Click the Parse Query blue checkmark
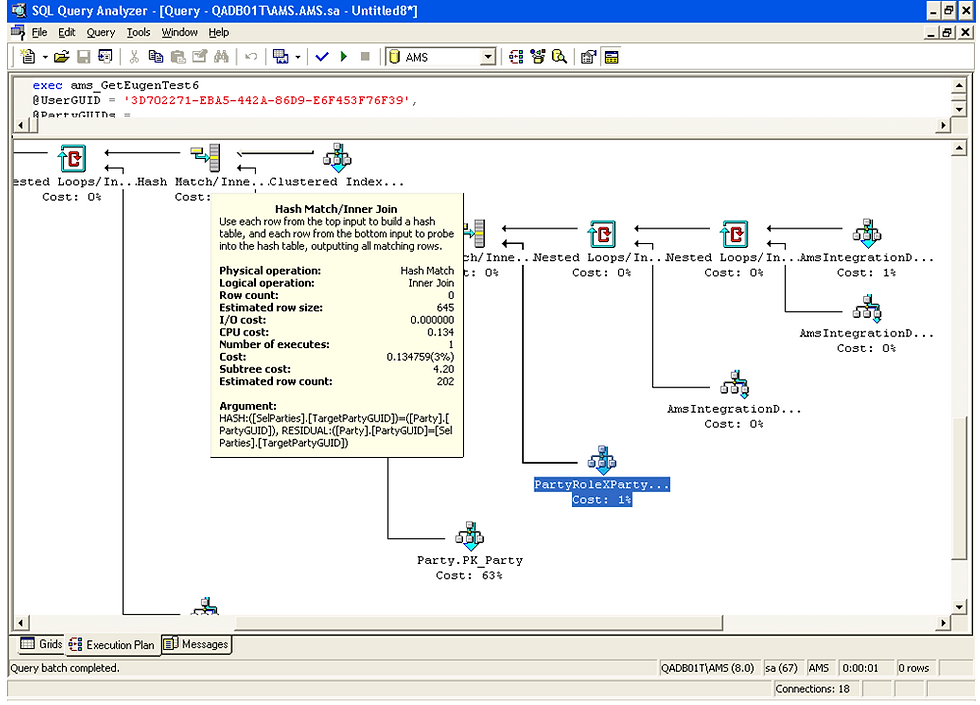 (322, 57)
